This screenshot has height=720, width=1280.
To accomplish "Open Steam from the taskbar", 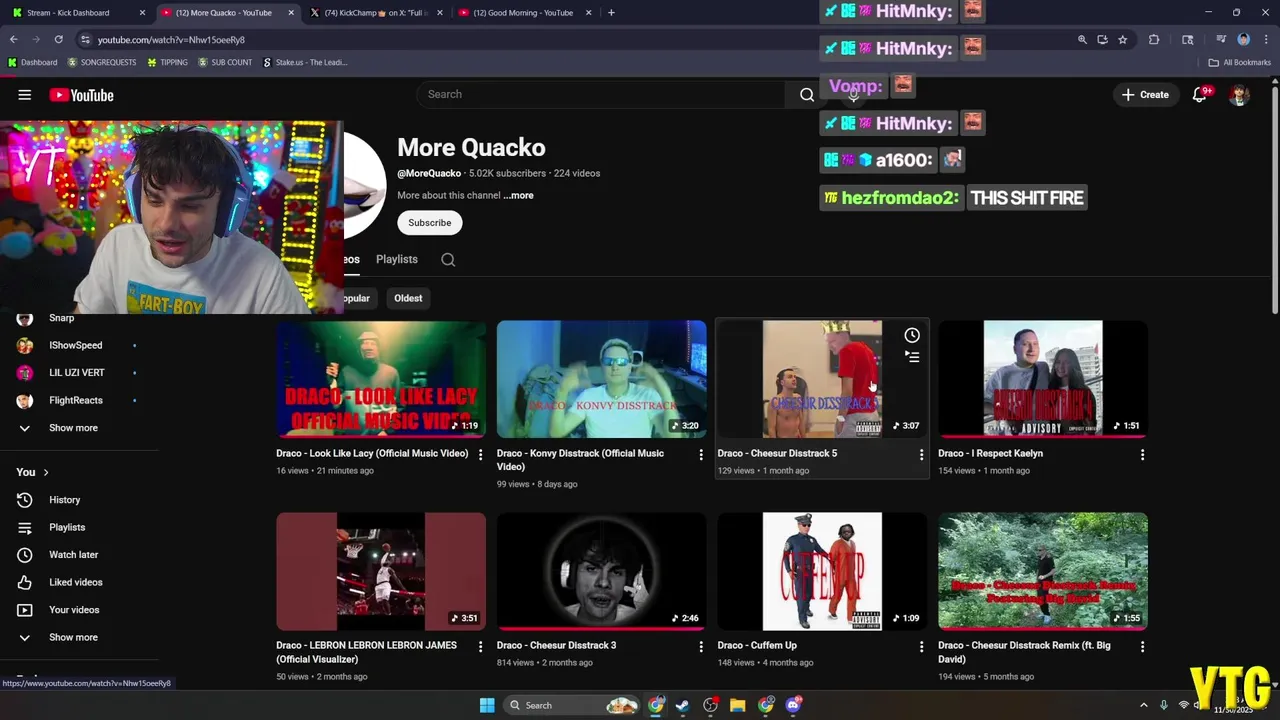I will 683,705.
